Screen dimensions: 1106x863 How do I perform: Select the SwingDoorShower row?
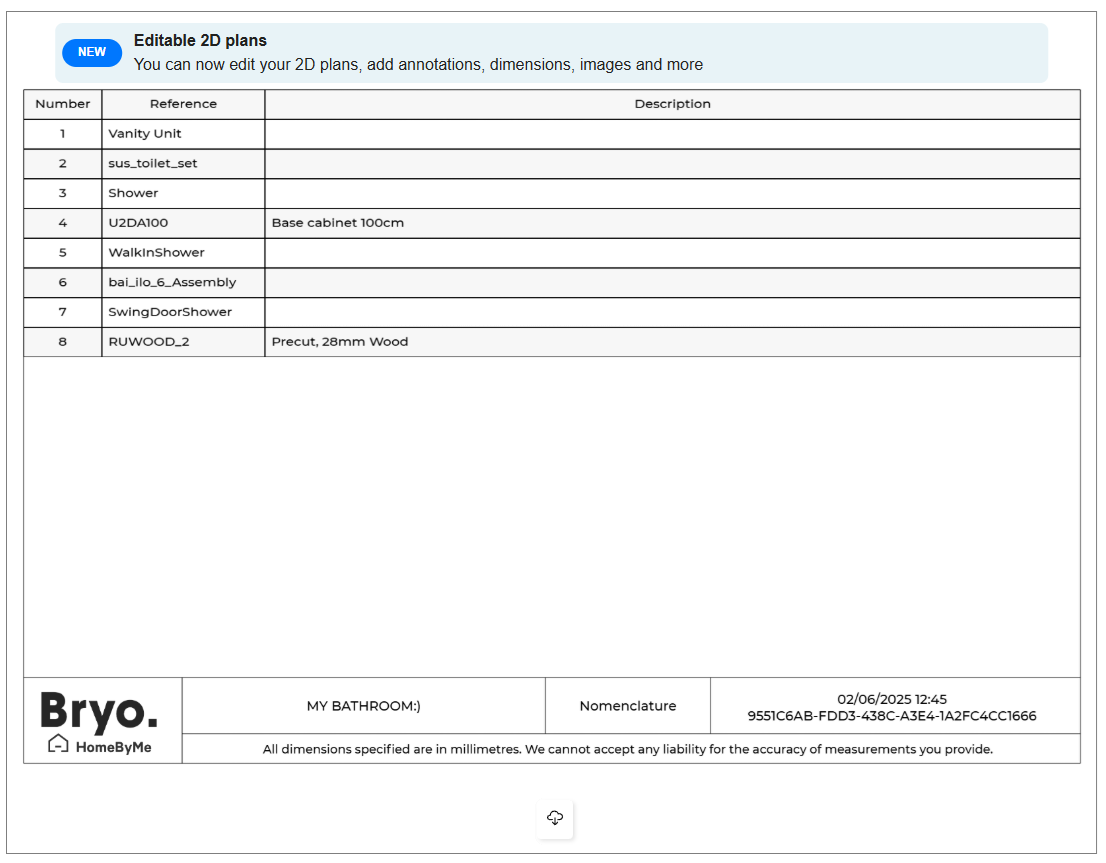170,312
